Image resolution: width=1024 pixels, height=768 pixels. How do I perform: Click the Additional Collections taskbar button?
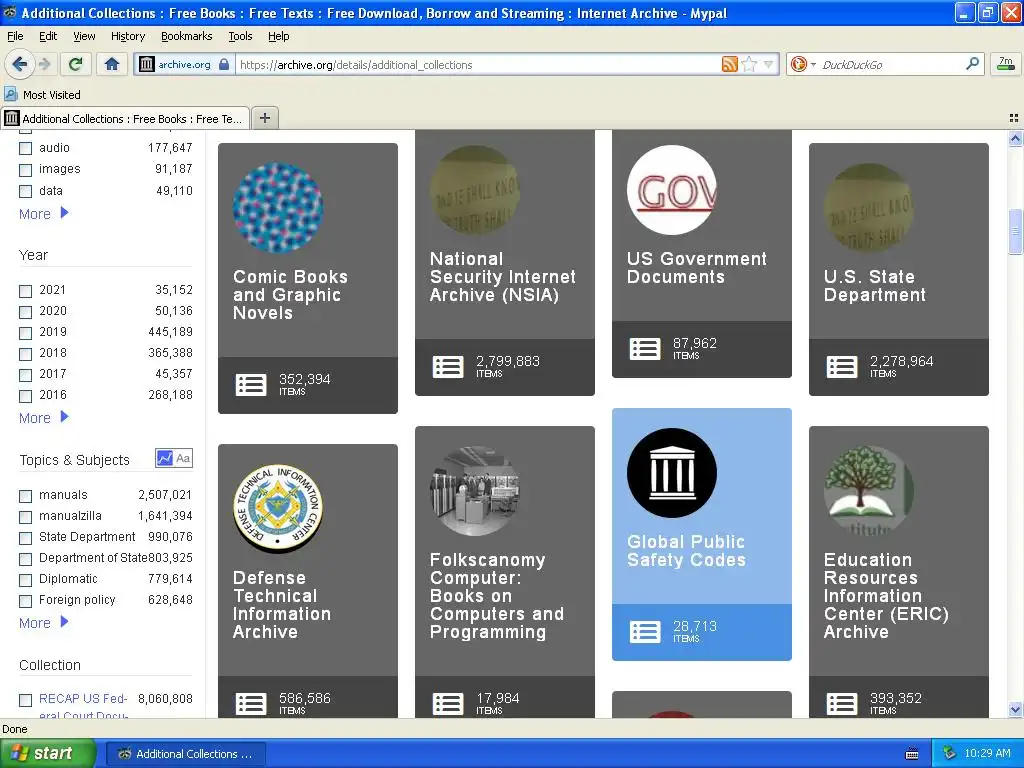(x=185, y=754)
